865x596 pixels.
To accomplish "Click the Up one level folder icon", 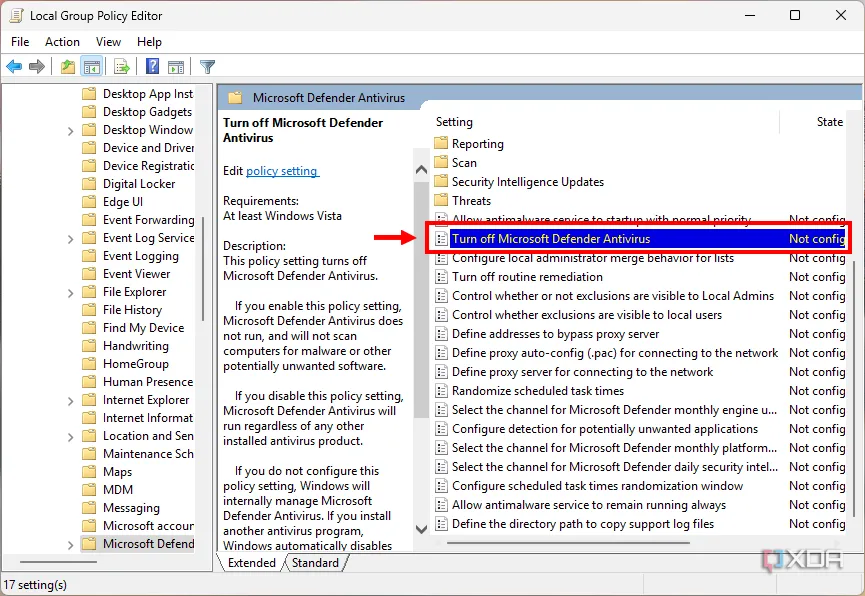I will click(x=68, y=67).
